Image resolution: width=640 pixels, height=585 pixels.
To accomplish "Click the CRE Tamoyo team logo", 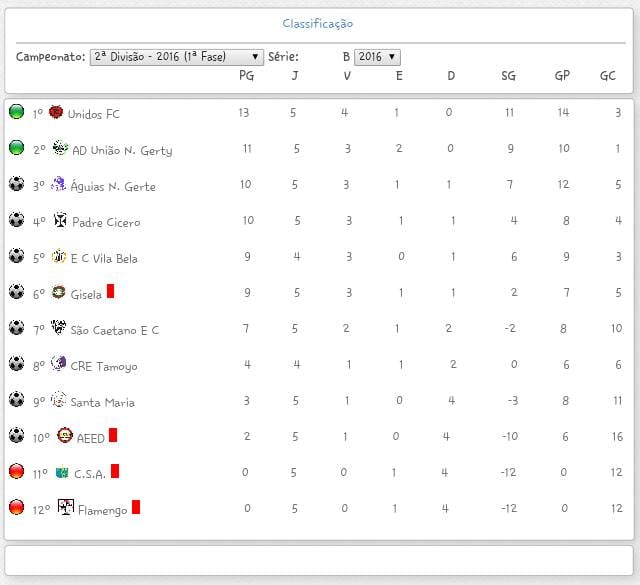I will point(58,365).
